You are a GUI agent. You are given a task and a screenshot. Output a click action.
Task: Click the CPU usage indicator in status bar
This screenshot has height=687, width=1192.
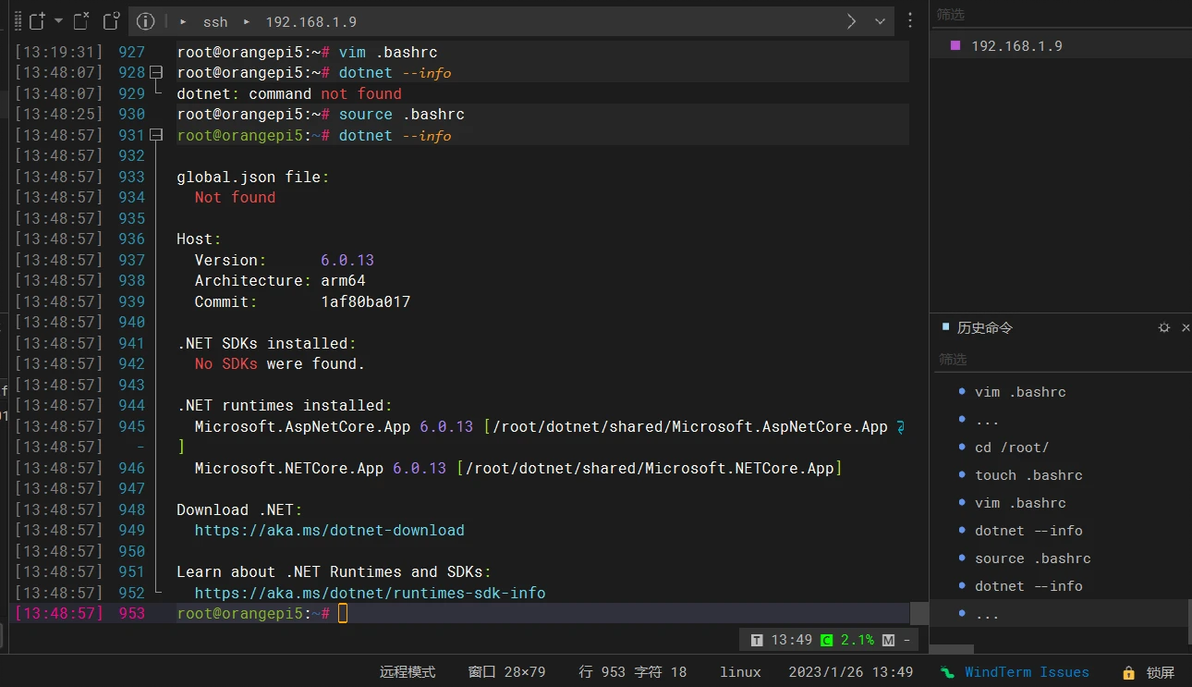click(847, 640)
